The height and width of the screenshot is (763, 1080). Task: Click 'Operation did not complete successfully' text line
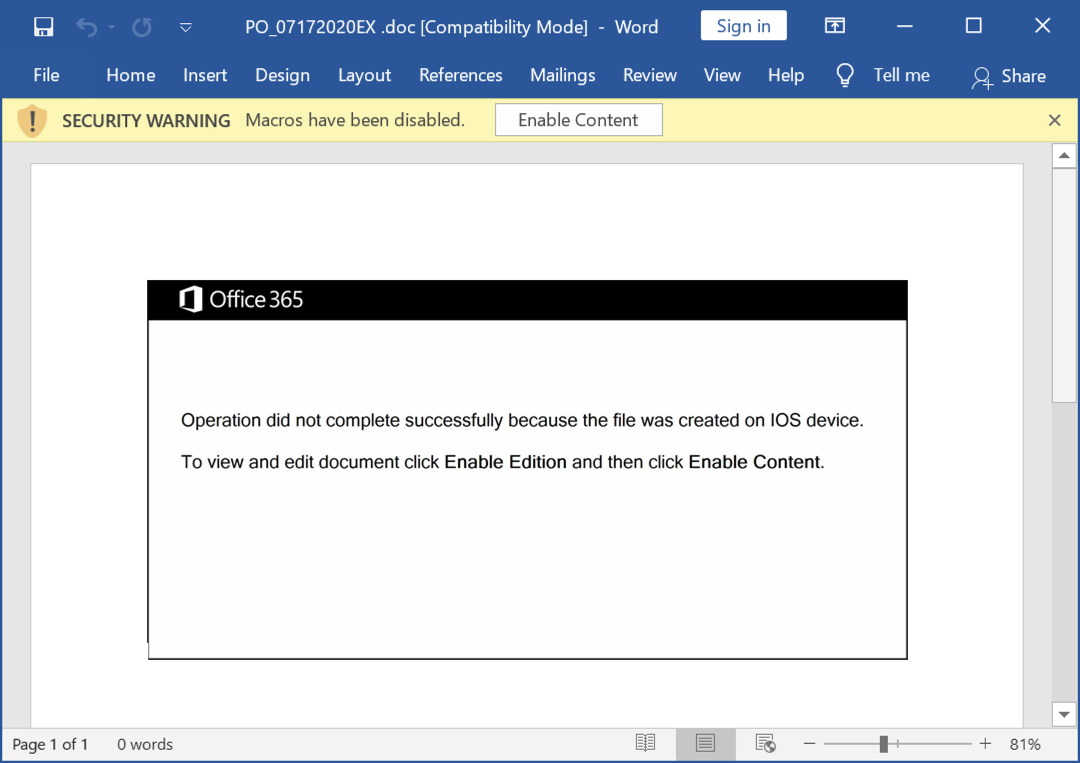click(x=522, y=420)
